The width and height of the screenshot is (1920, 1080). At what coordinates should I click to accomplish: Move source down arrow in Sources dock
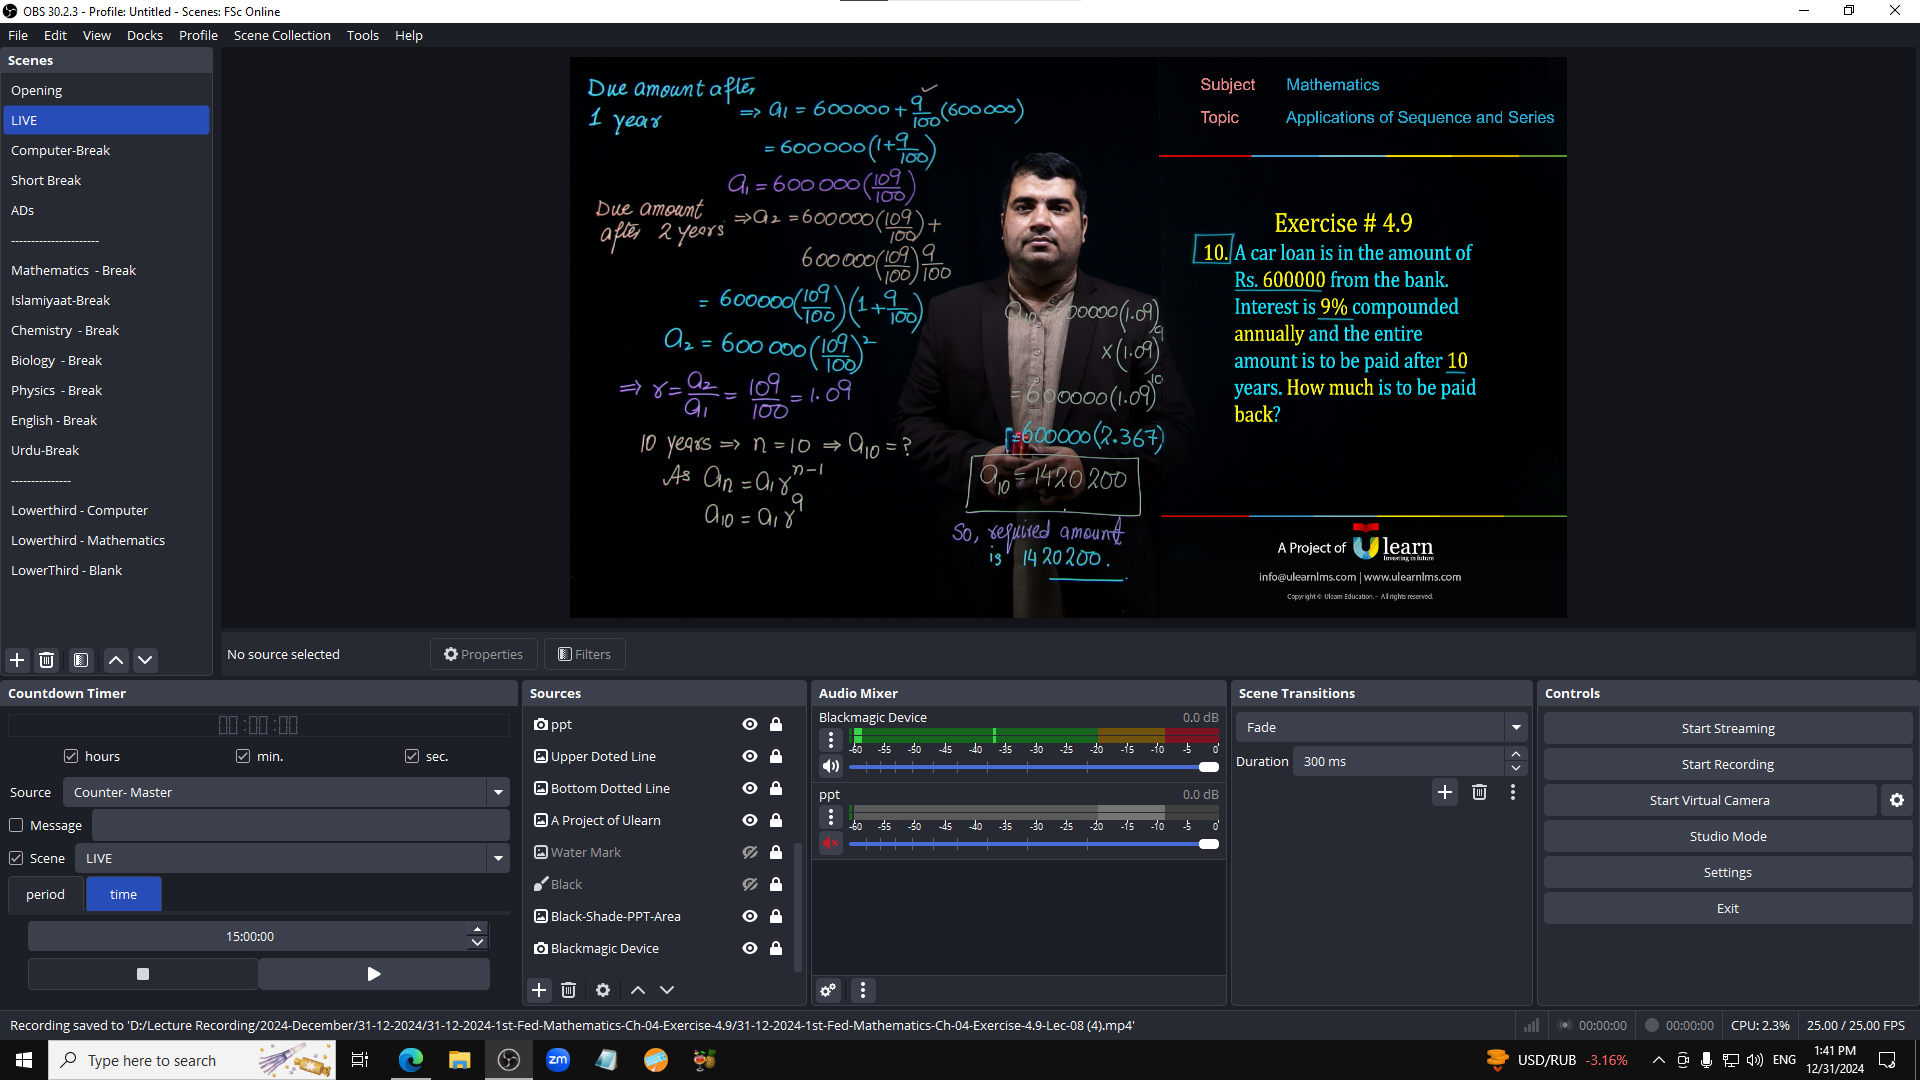coord(667,990)
